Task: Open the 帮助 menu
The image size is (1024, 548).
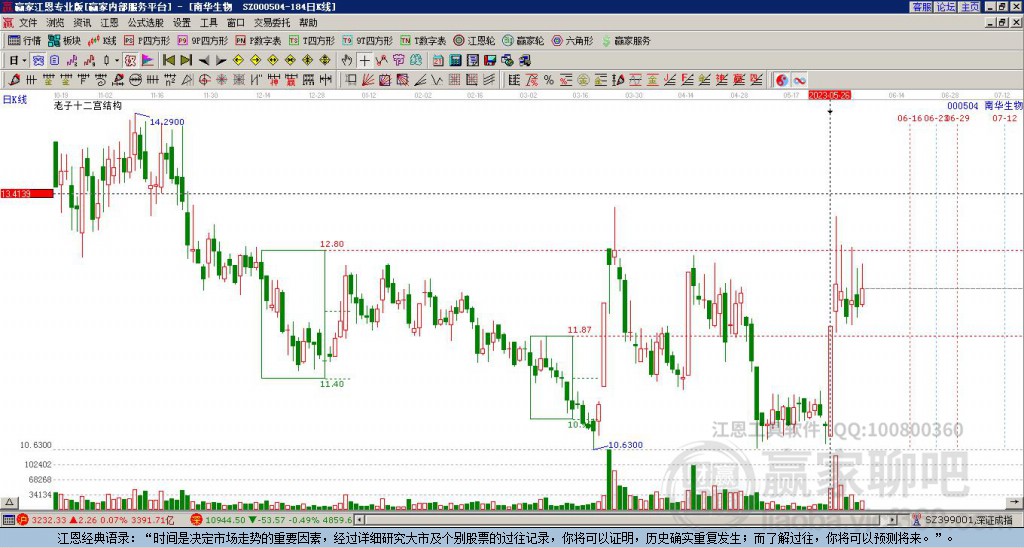Action: click(308, 23)
